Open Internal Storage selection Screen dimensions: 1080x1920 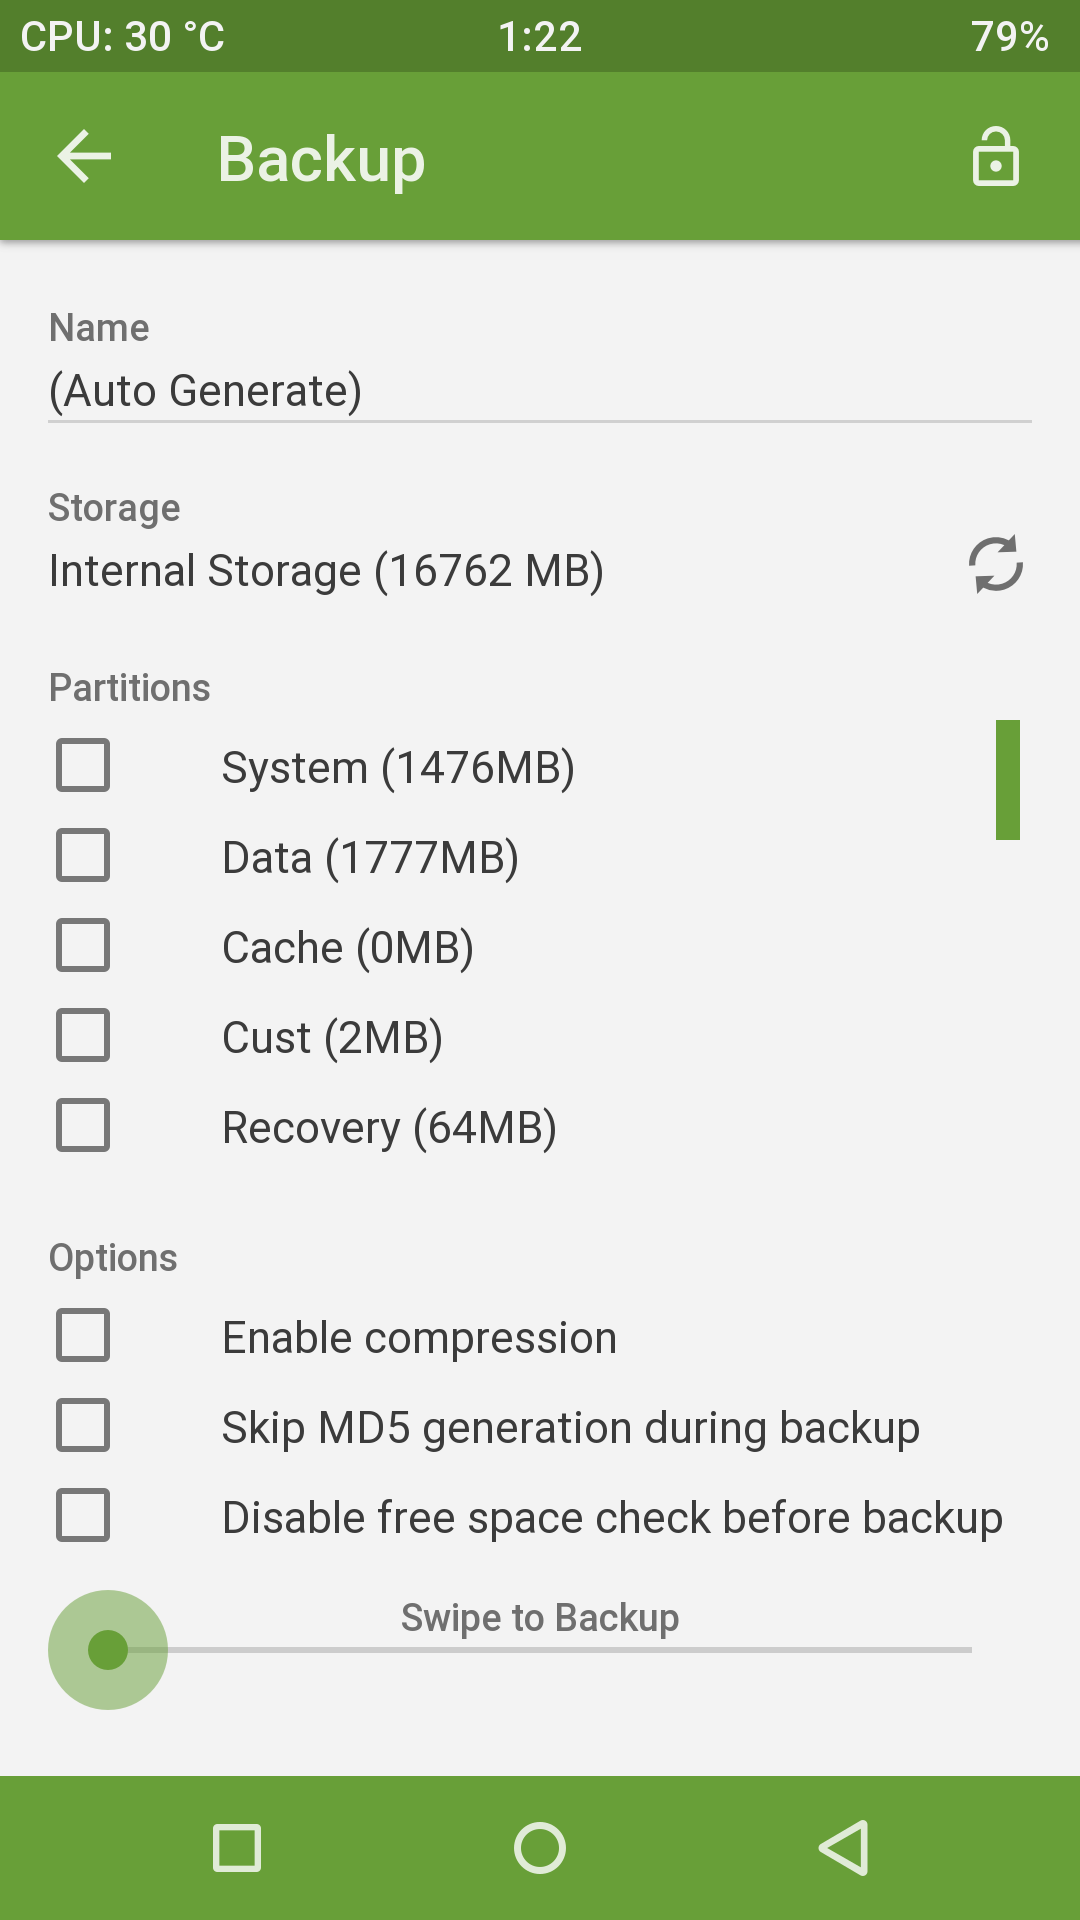(326, 571)
